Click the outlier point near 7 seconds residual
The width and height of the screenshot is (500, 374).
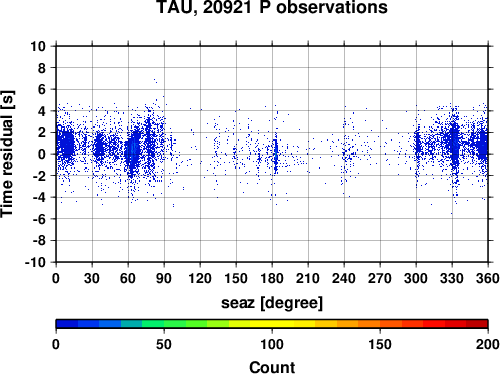(154, 80)
